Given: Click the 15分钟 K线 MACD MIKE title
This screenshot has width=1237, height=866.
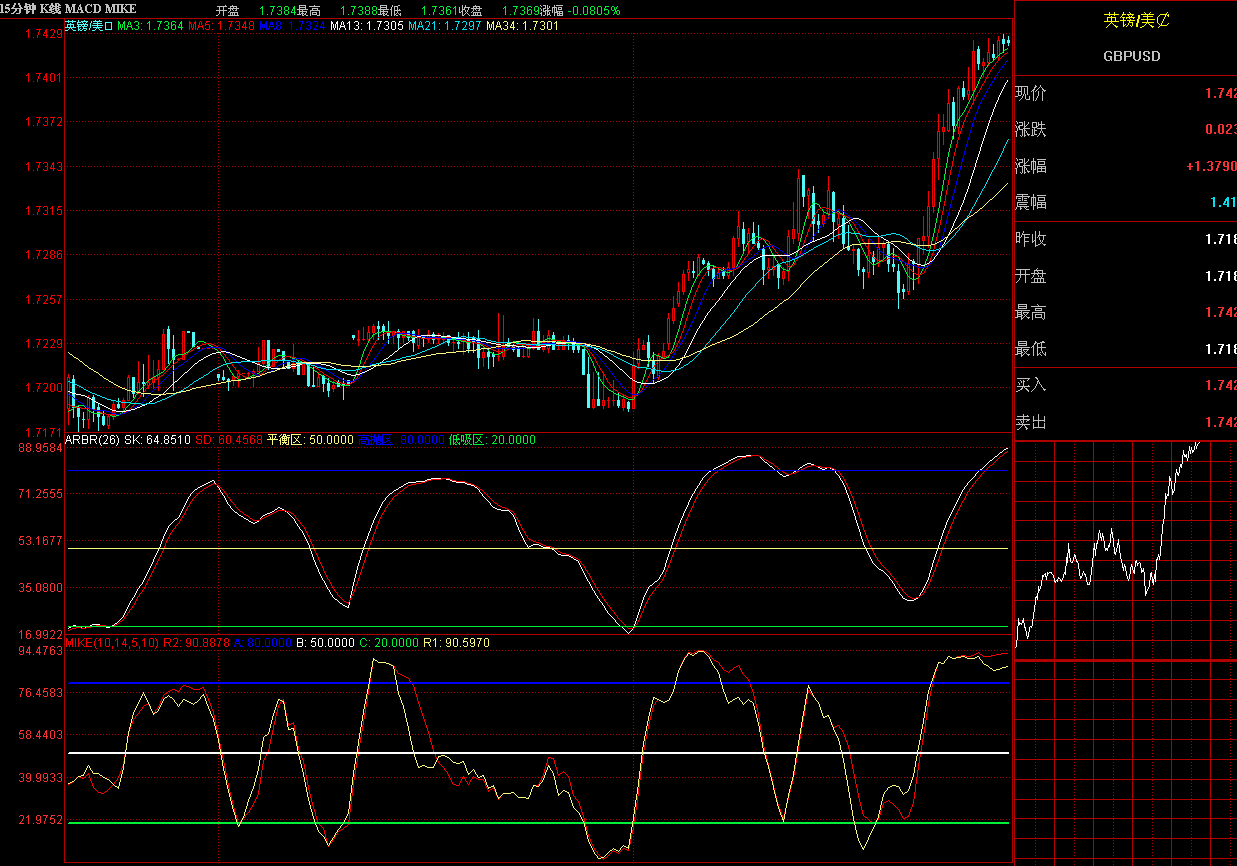Looking at the screenshot, I should (68, 9).
